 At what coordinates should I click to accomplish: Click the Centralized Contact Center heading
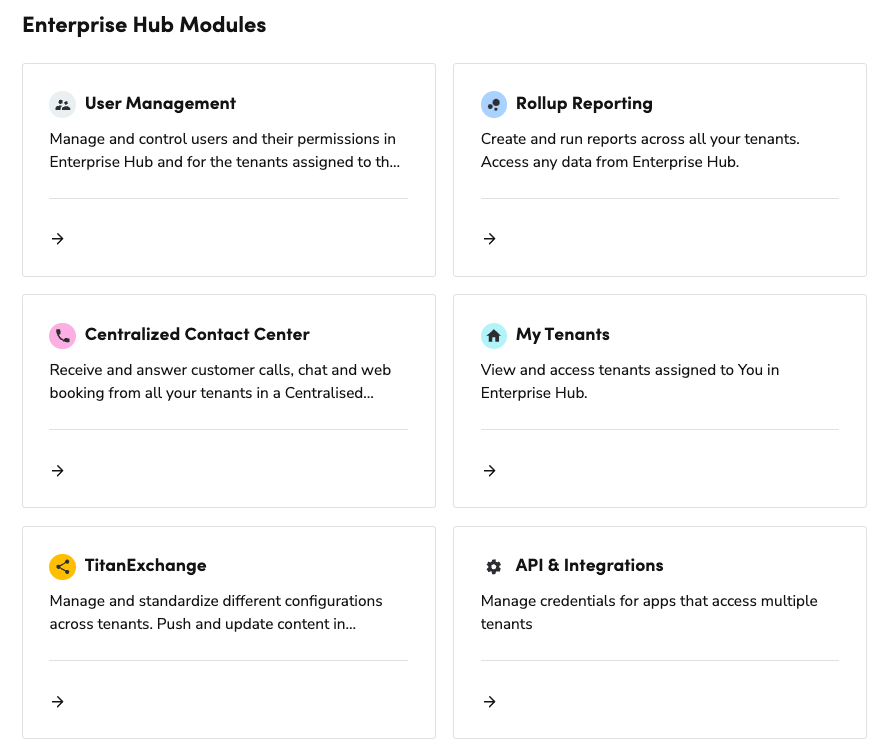coord(198,335)
